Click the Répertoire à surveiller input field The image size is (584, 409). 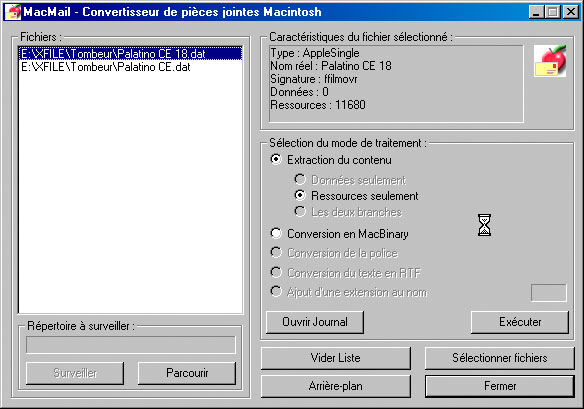click(131, 345)
